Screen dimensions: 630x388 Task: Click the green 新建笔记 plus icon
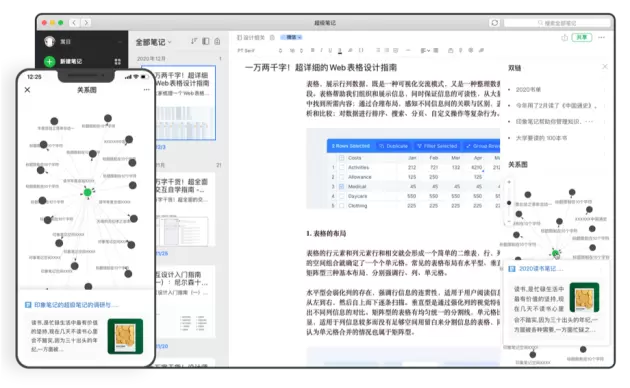(49, 61)
